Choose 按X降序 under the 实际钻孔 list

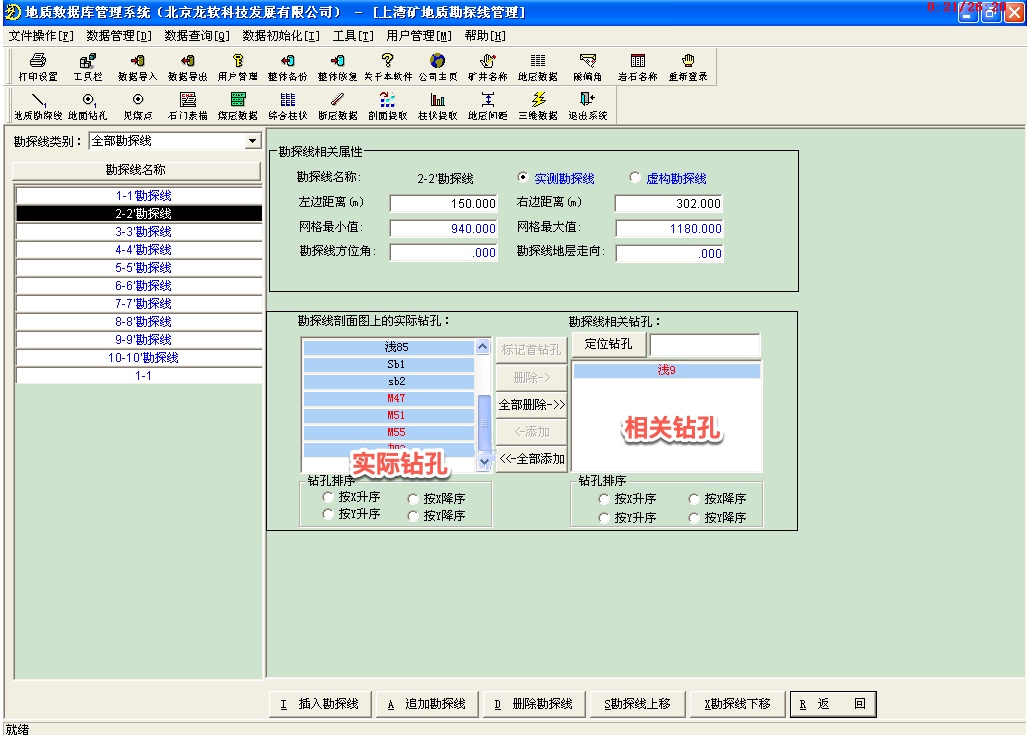tap(415, 498)
